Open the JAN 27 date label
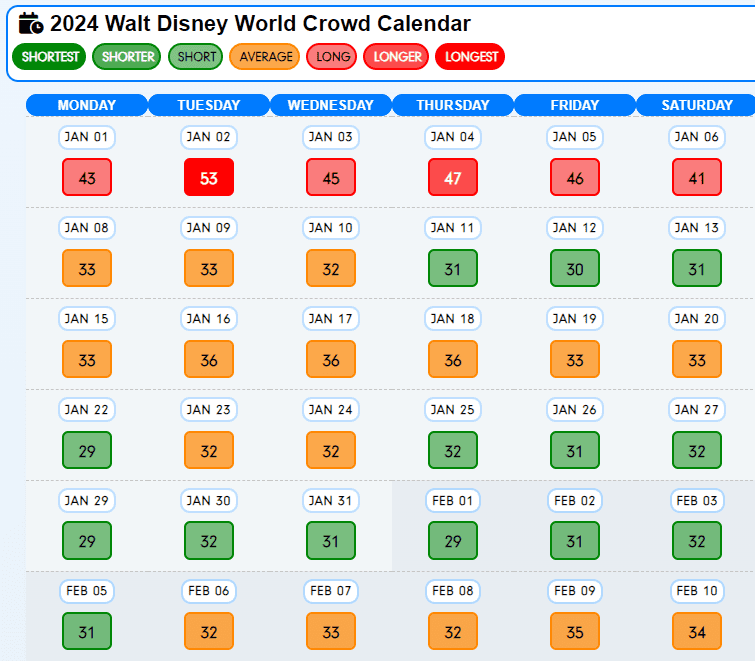 pos(697,410)
